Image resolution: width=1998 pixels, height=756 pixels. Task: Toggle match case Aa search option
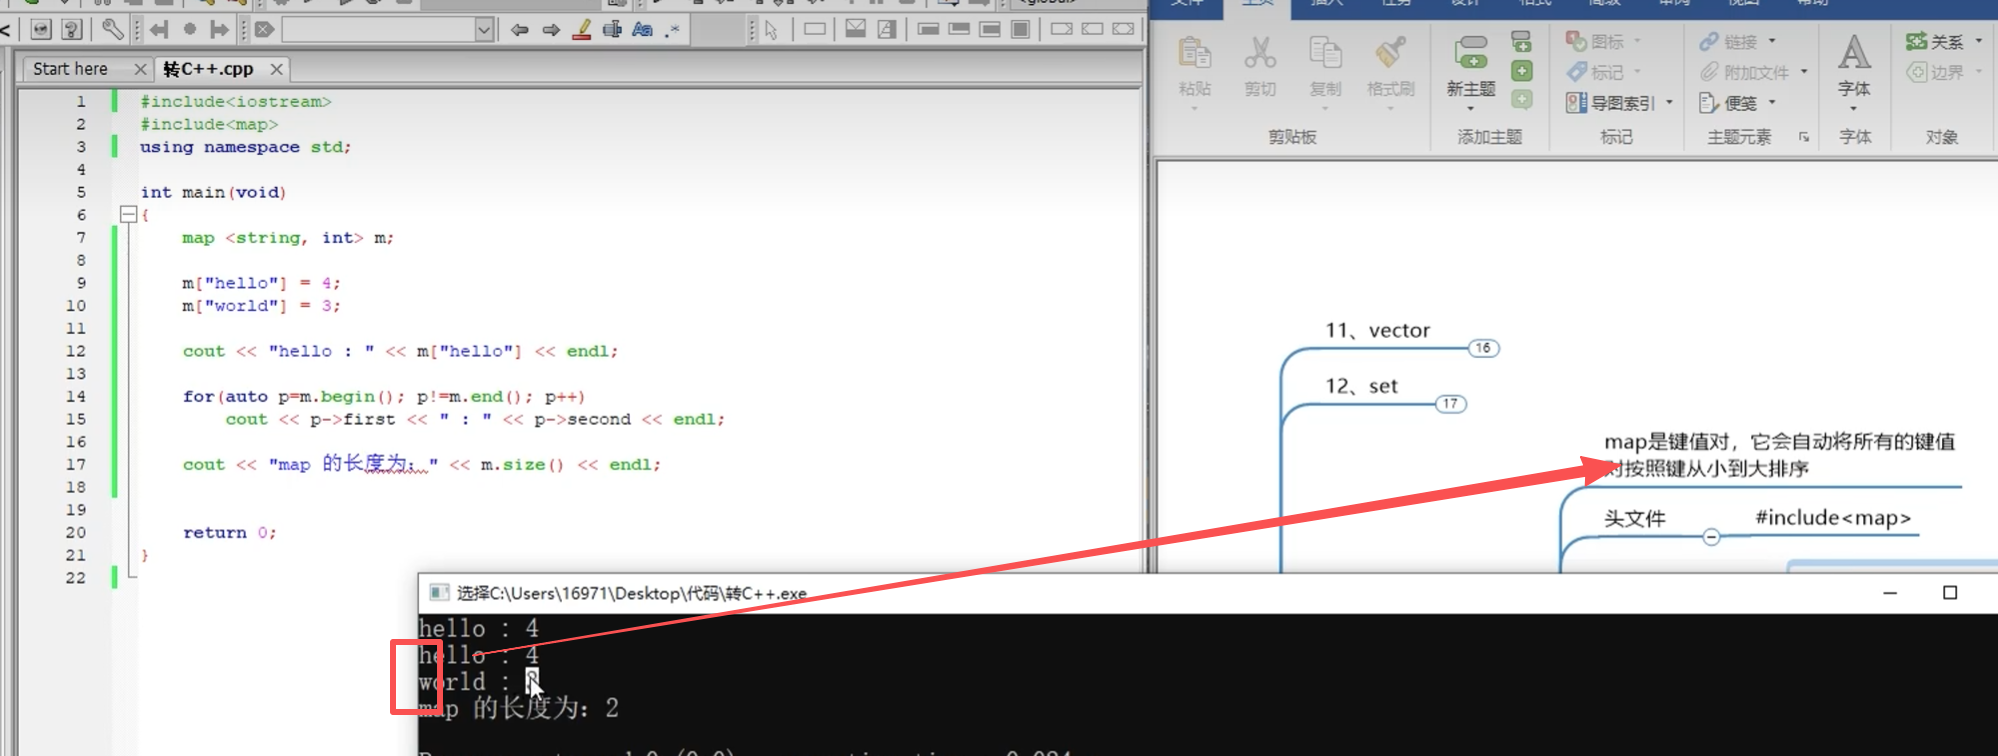click(642, 29)
